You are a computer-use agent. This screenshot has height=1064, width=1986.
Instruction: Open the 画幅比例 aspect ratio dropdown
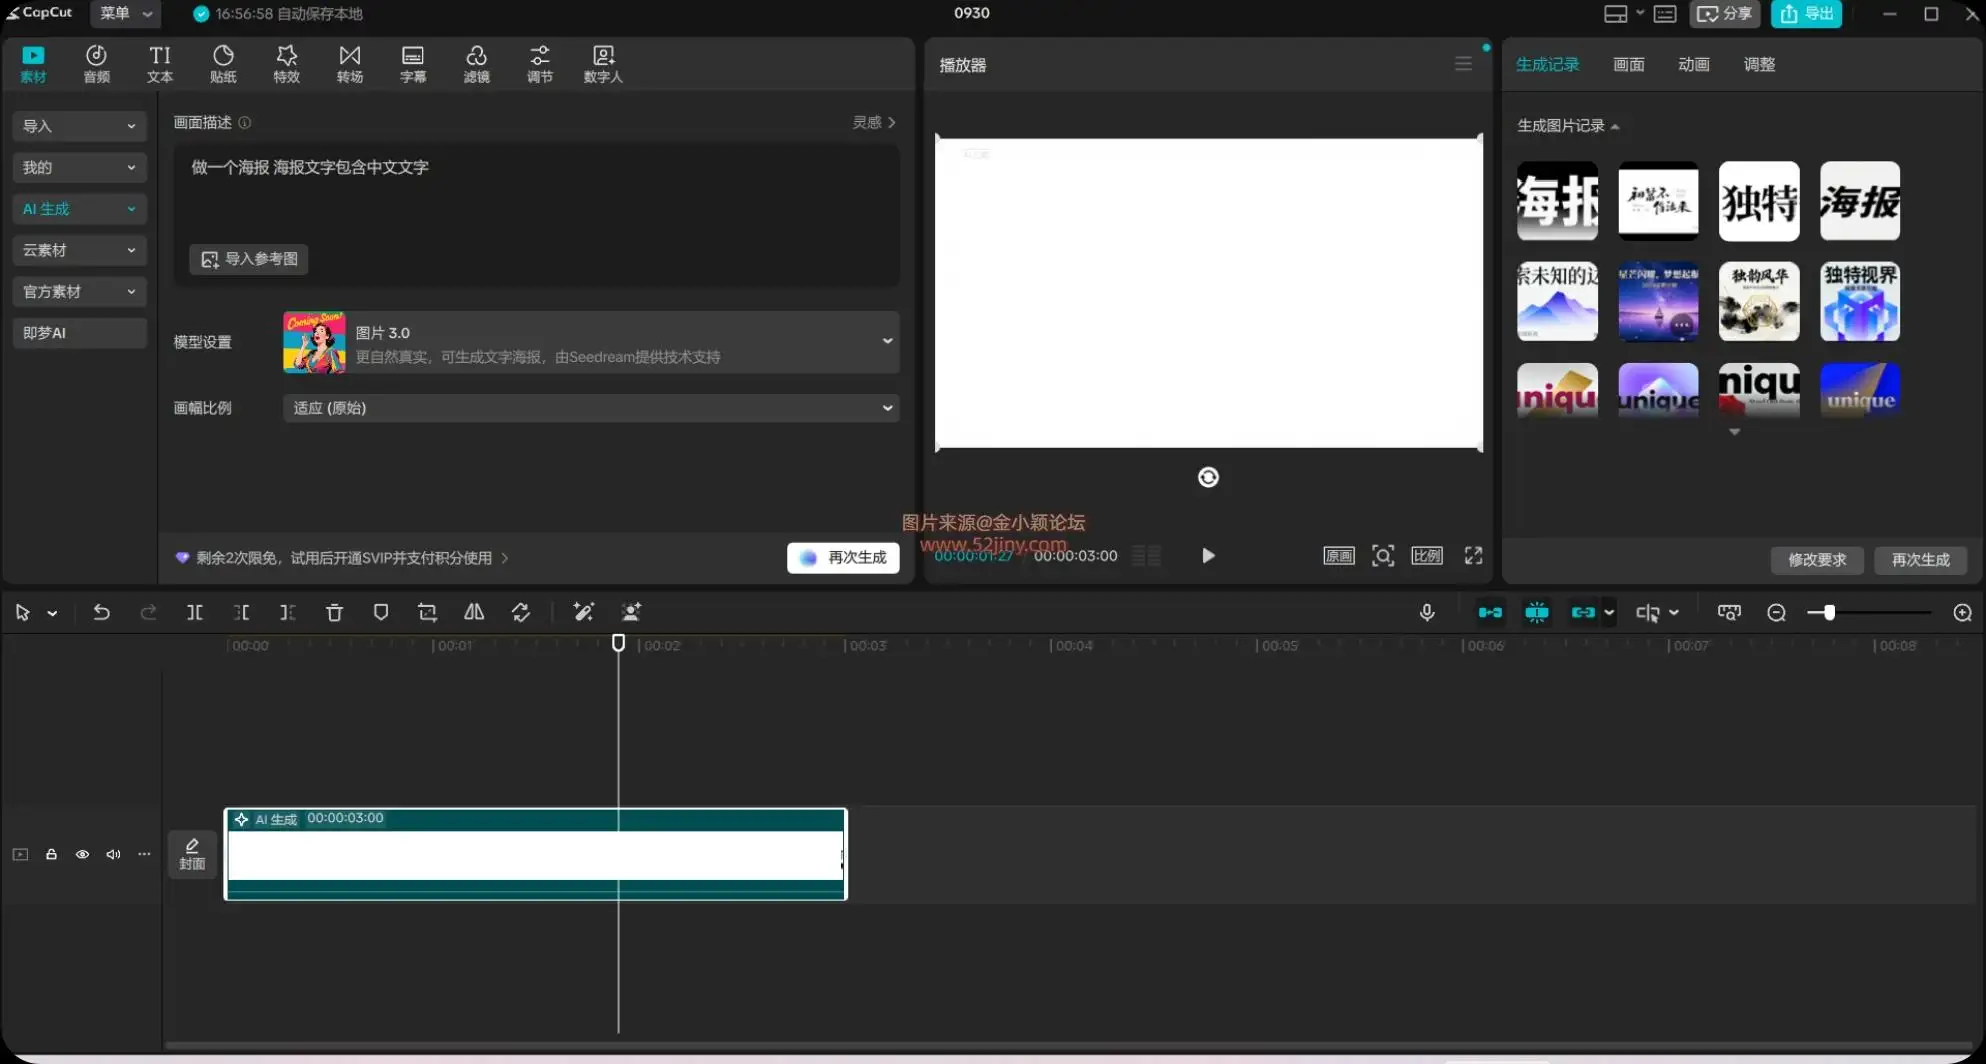click(x=591, y=408)
